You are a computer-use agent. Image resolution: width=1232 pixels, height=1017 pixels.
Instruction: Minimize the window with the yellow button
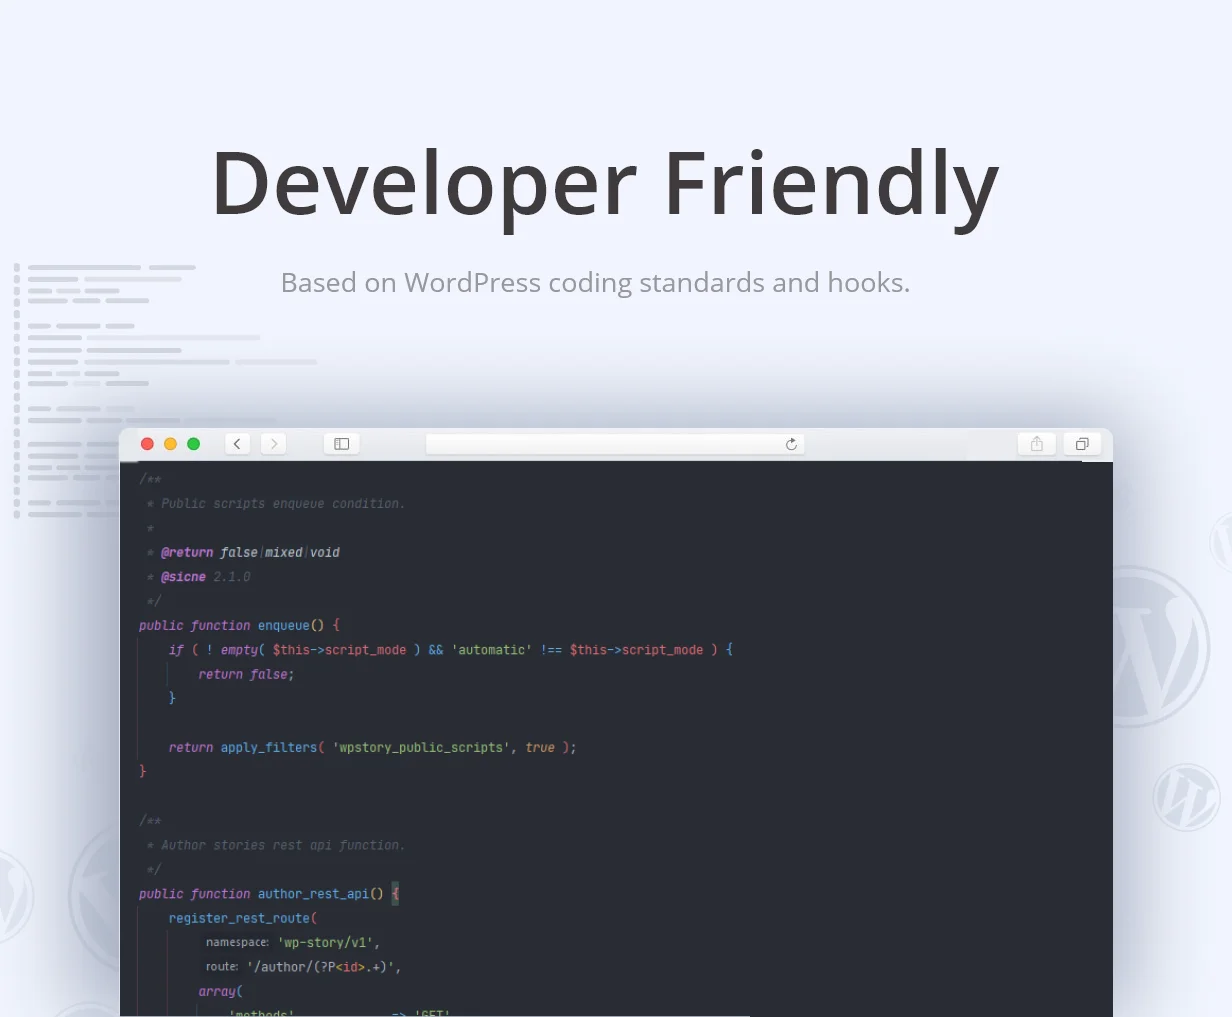pos(170,444)
